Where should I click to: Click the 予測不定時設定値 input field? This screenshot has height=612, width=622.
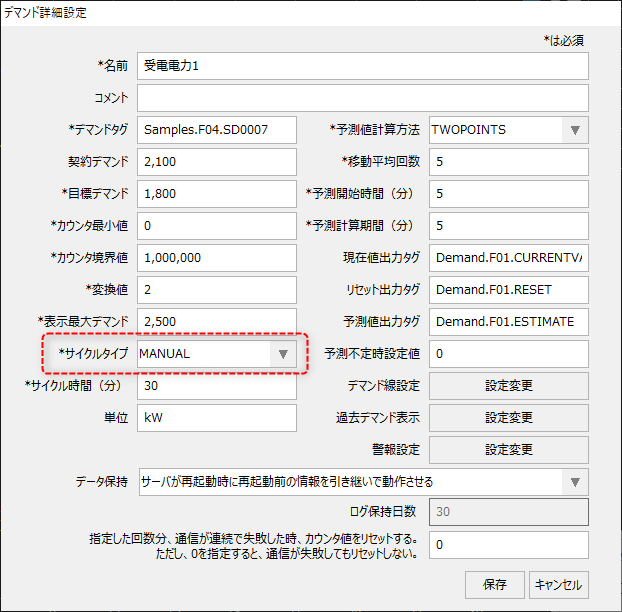[x=509, y=354]
